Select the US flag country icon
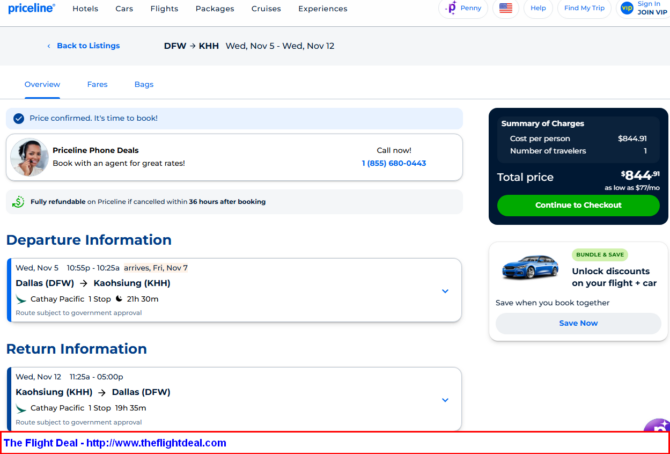 [x=505, y=8]
